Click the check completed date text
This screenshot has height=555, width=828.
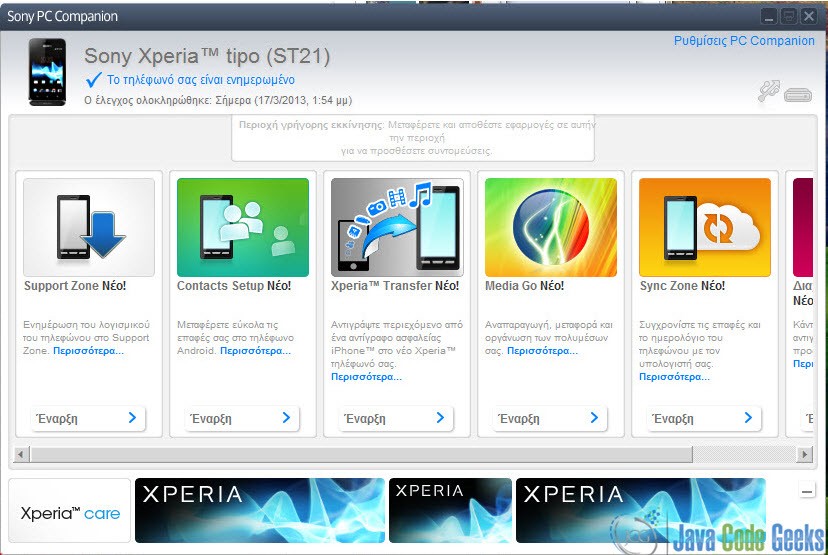218,100
